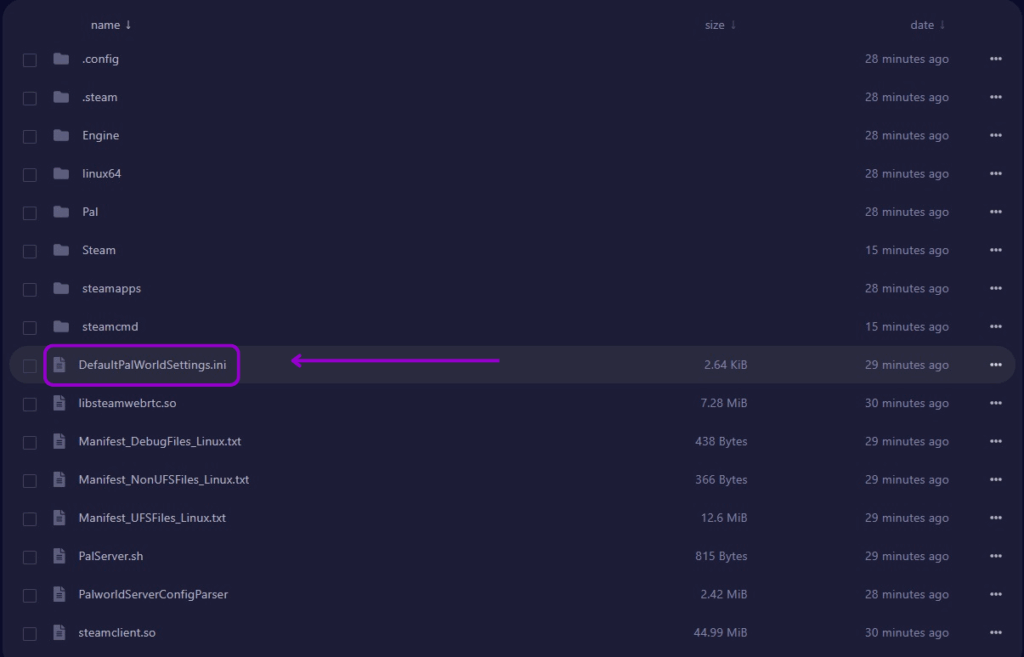
Task: Open Manifest_NonUFSFiles_Linux.txt file
Action: pyautogui.click(x=163, y=479)
